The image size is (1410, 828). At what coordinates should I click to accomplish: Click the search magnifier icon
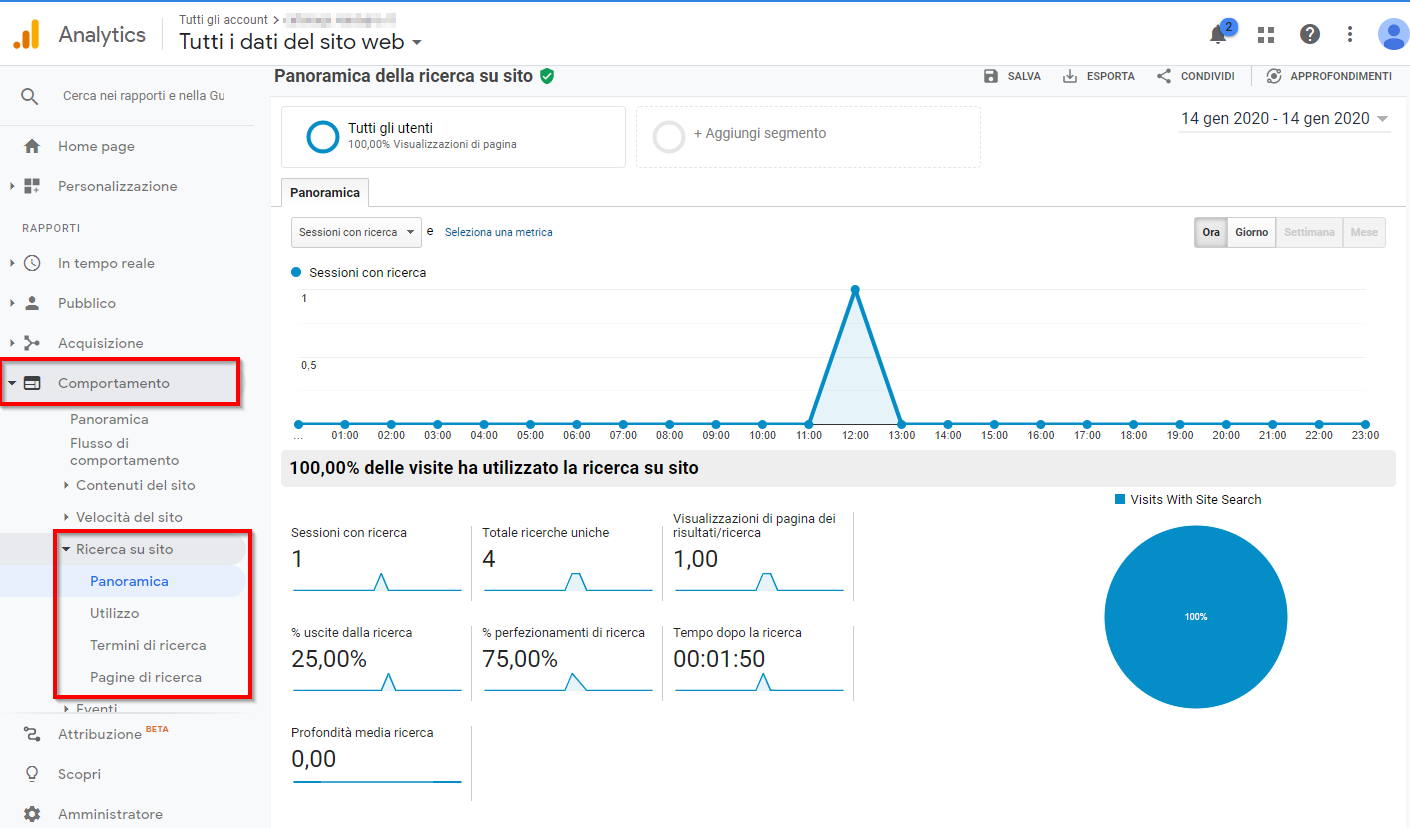pyautogui.click(x=30, y=96)
